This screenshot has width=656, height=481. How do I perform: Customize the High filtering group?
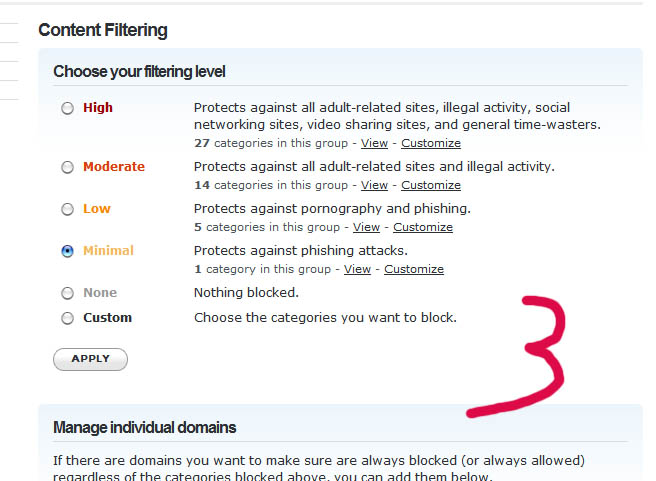pos(431,143)
